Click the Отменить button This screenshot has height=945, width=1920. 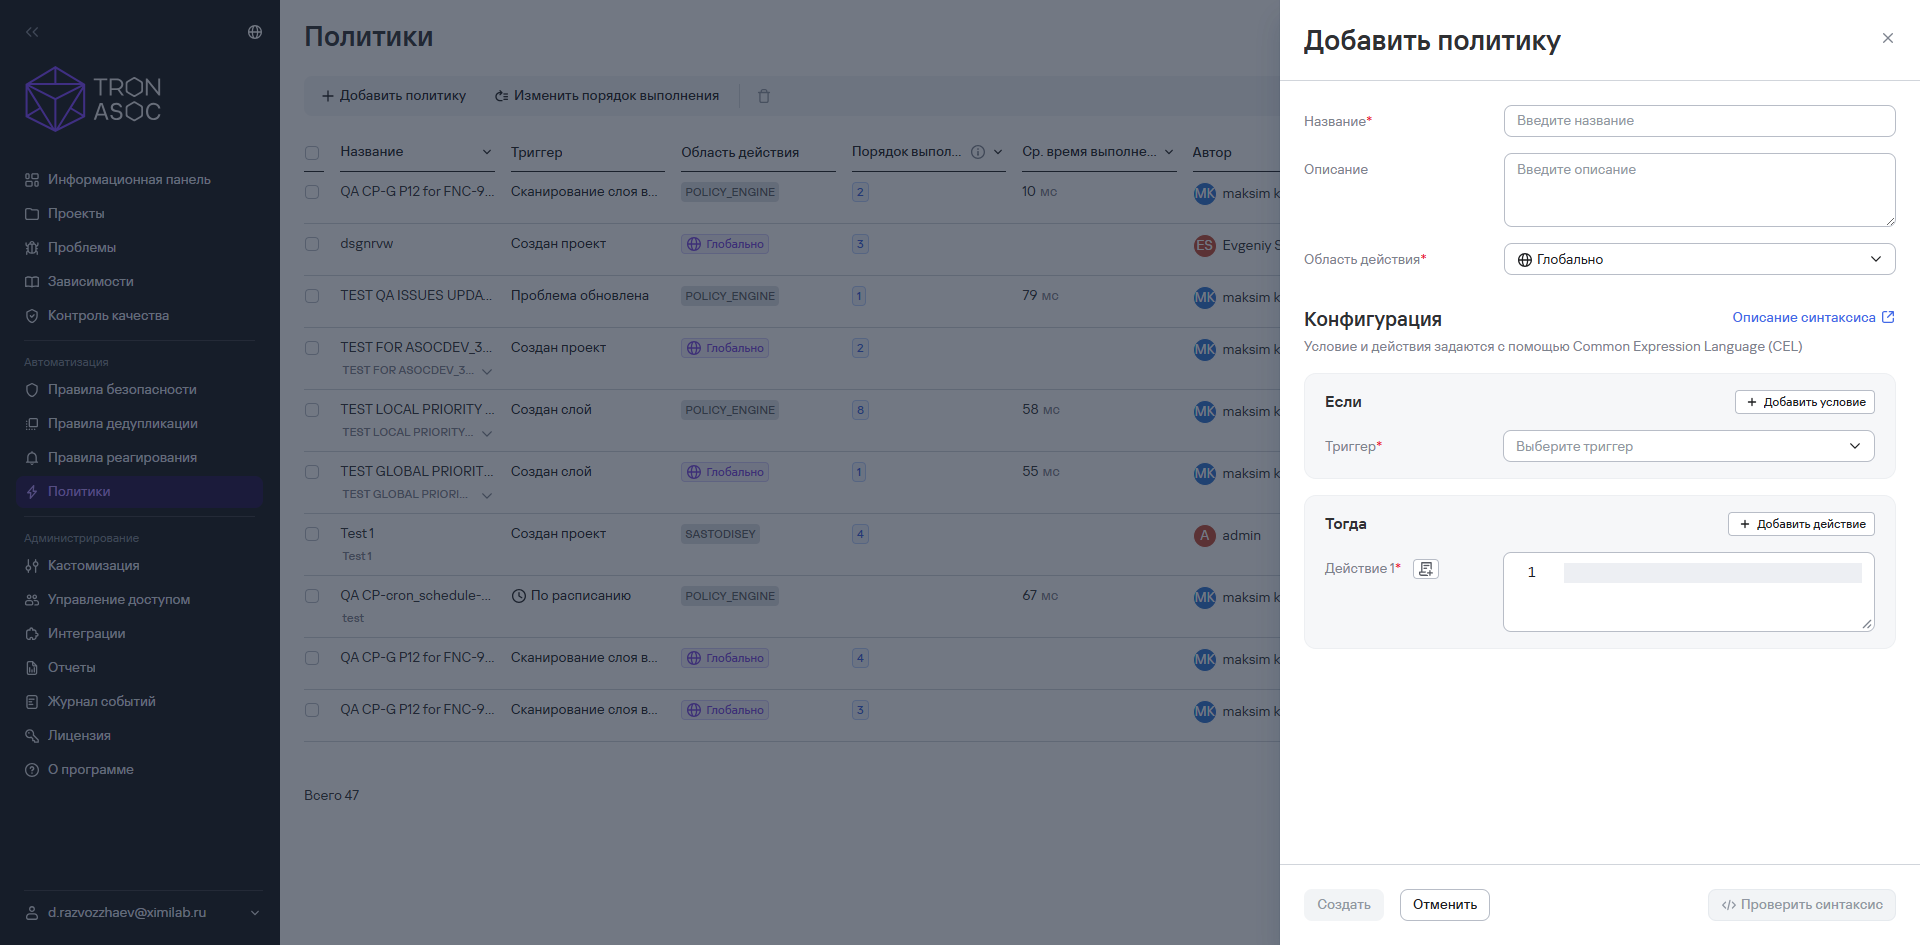(1444, 905)
